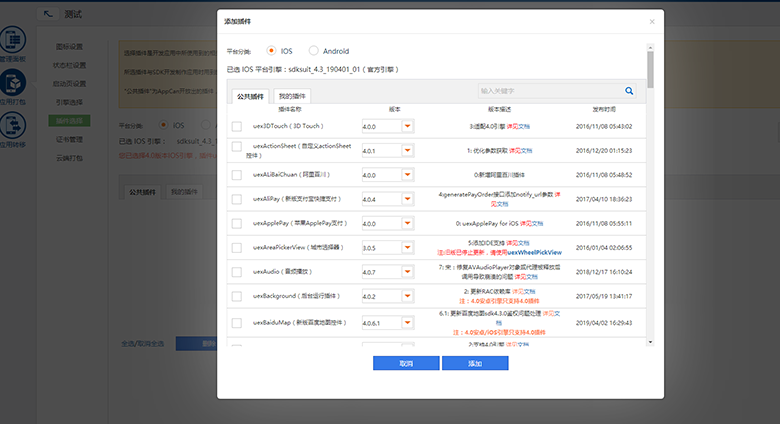Click 公共插件 tab on background page
Image resolution: width=780 pixels, height=424 pixels.
(142, 192)
